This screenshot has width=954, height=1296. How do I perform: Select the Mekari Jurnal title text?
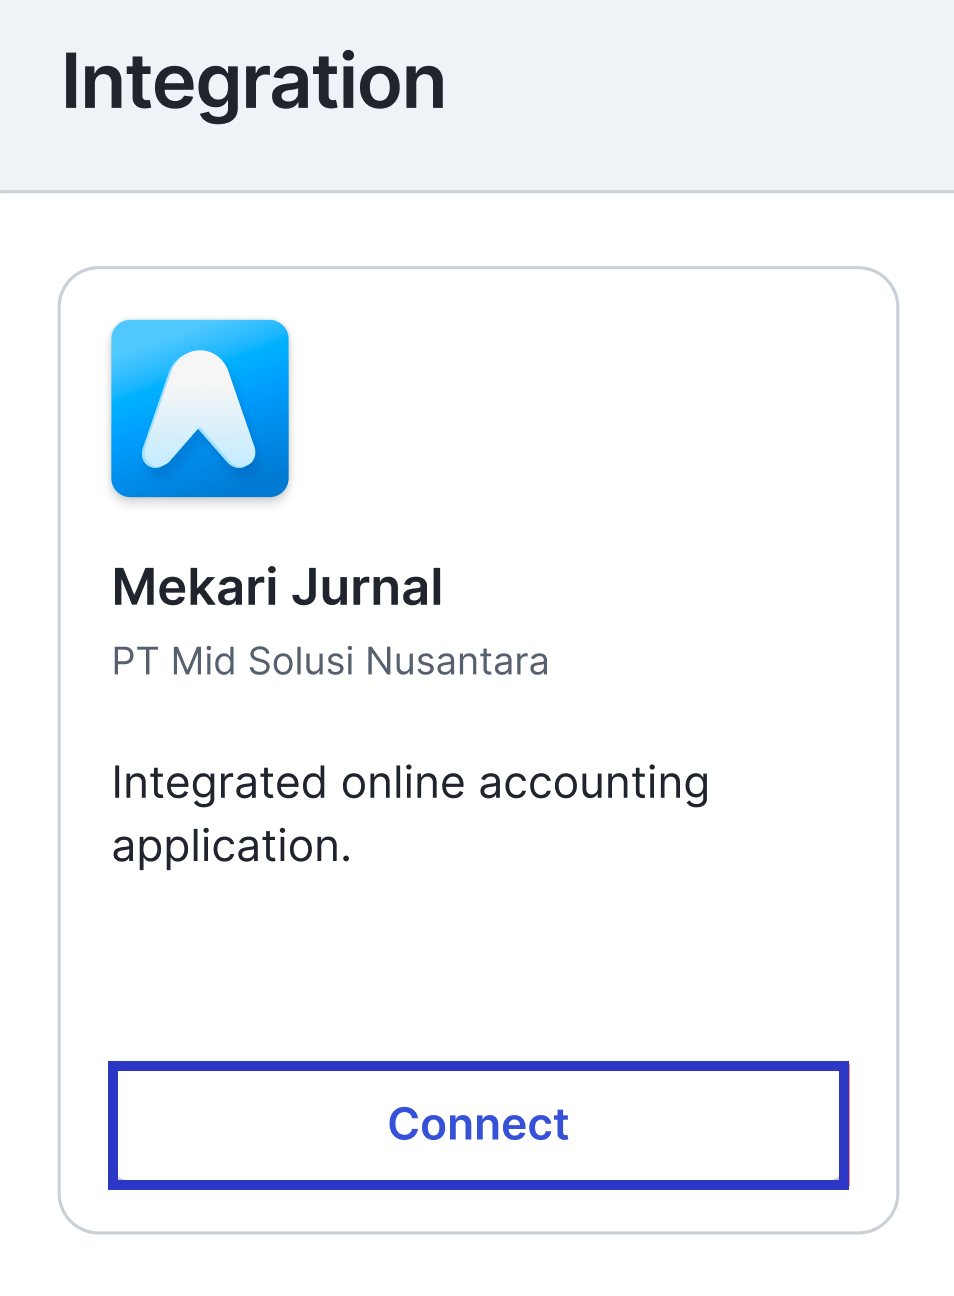point(277,587)
